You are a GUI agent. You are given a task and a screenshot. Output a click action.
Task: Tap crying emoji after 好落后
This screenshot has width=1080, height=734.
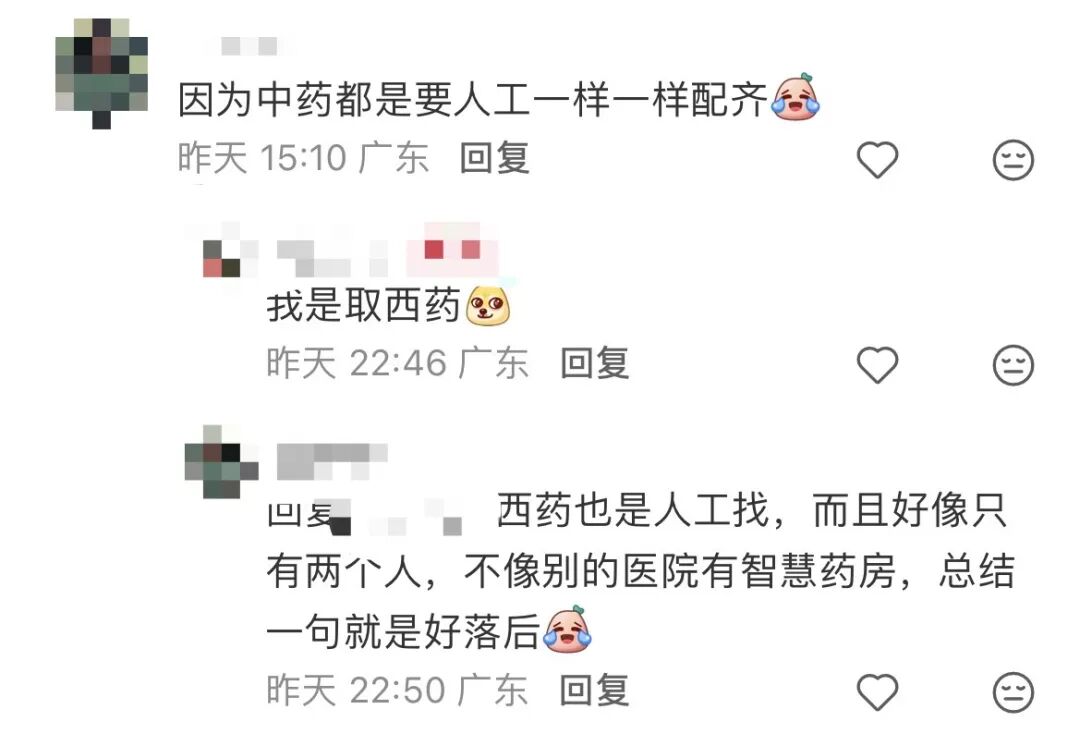pos(568,629)
